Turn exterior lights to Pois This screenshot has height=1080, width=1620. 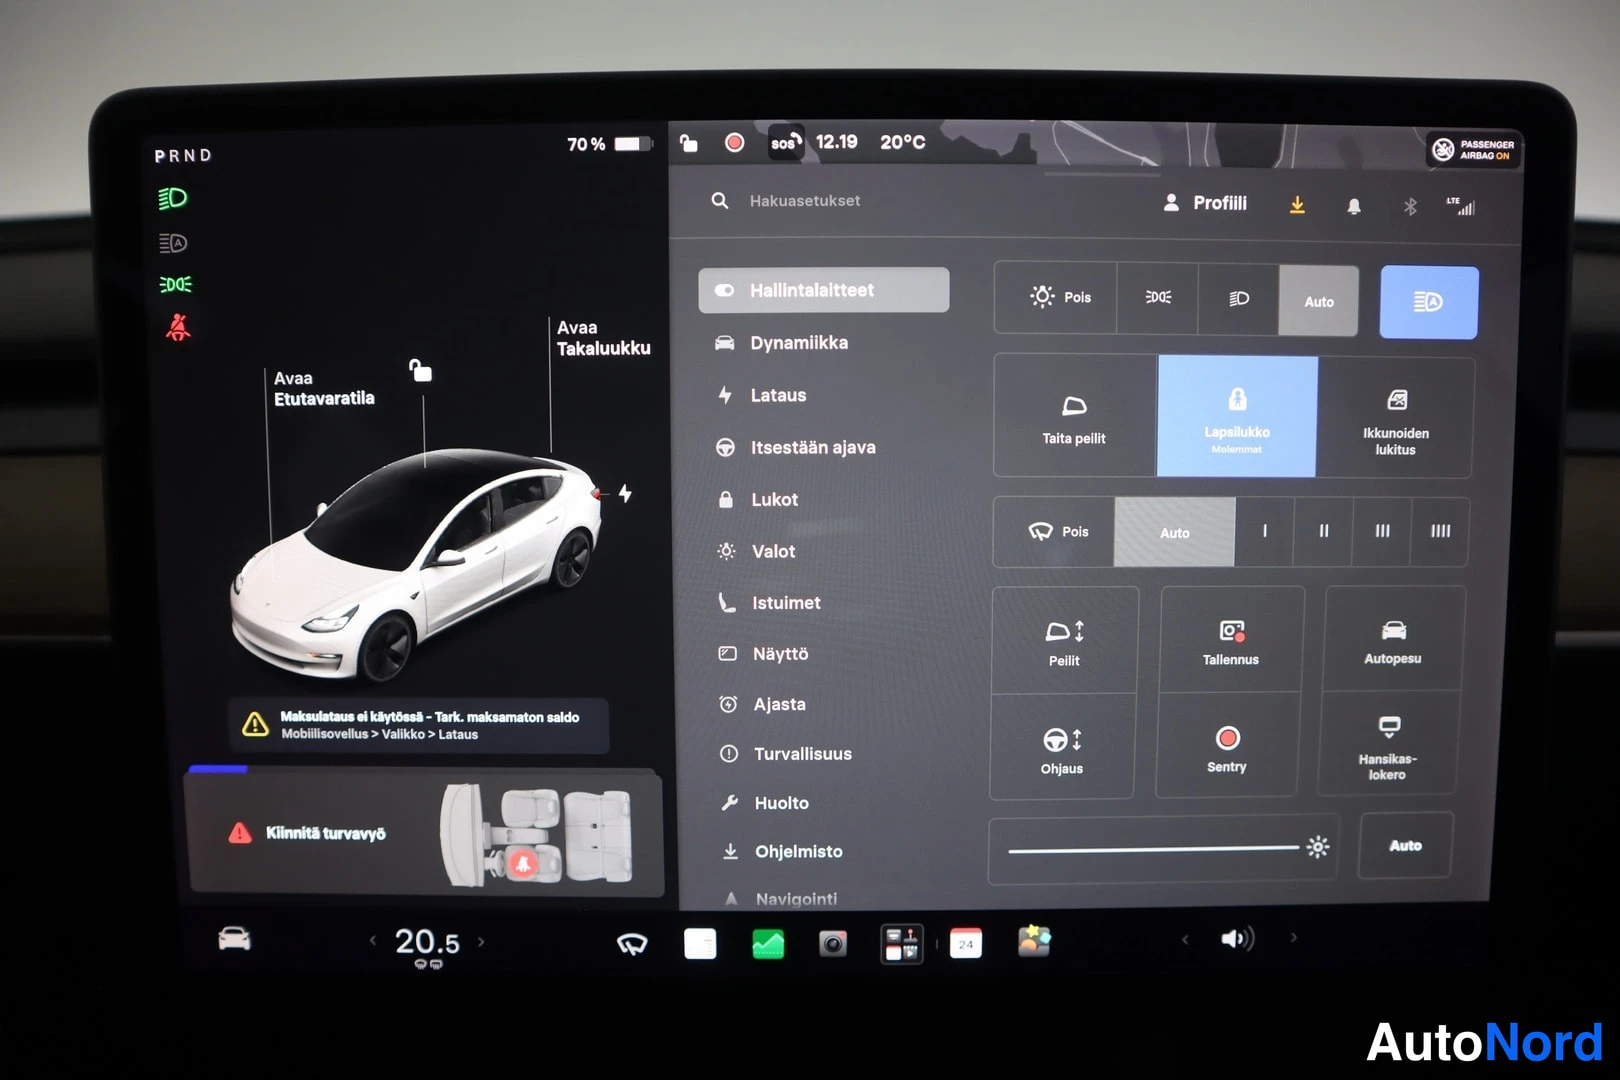(x=1057, y=297)
